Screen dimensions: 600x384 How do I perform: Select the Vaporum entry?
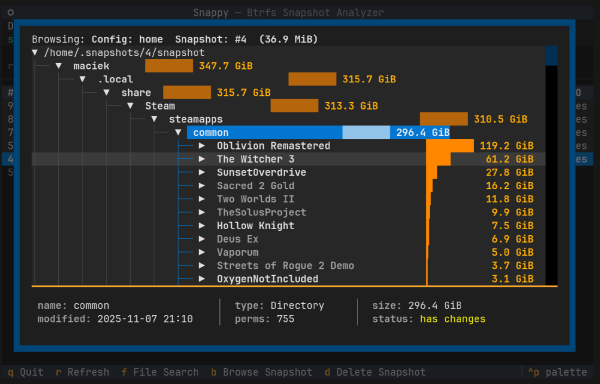click(x=238, y=252)
